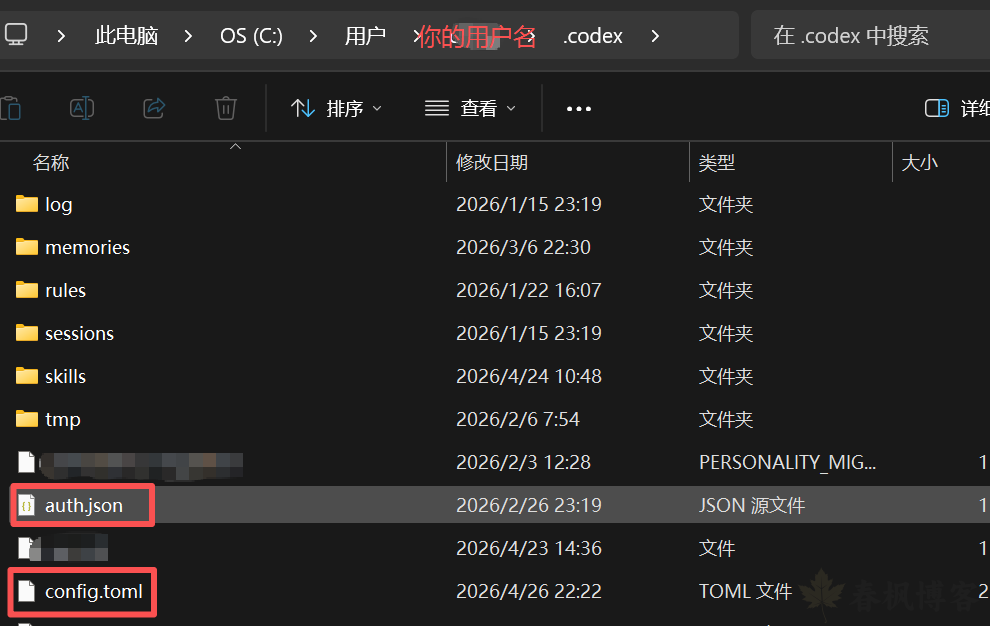This screenshot has height=626, width=990.
Task: Click the log folder icon
Action: pyautogui.click(x=27, y=204)
